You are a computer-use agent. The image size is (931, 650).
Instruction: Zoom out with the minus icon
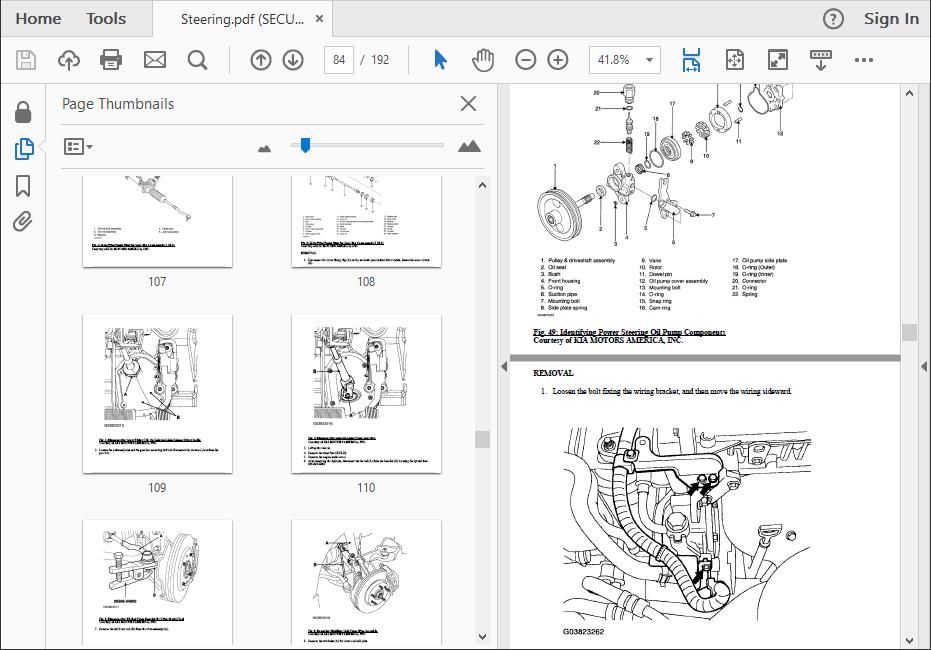coord(525,60)
